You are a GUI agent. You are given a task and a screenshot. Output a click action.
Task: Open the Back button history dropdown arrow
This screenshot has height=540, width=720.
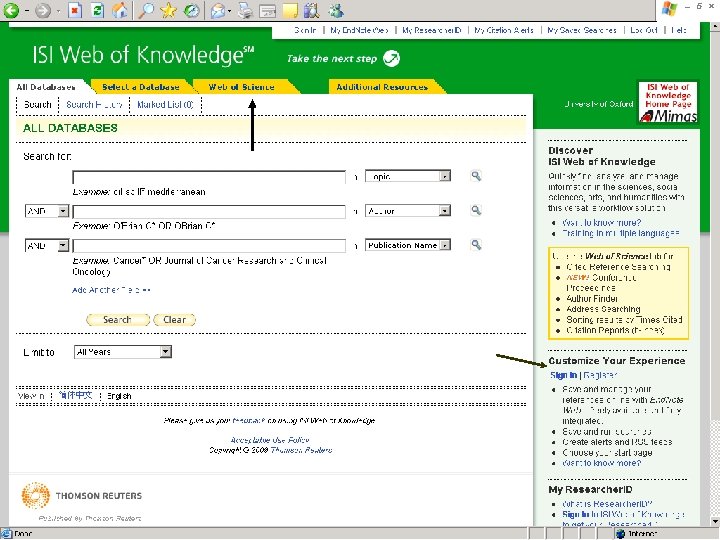coord(27,11)
